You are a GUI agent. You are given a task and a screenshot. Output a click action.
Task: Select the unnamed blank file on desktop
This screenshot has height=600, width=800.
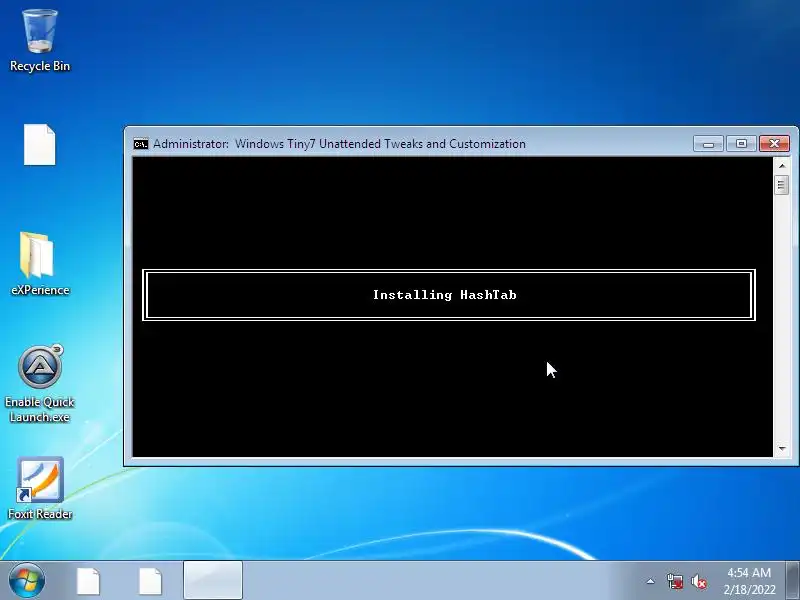[40, 144]
